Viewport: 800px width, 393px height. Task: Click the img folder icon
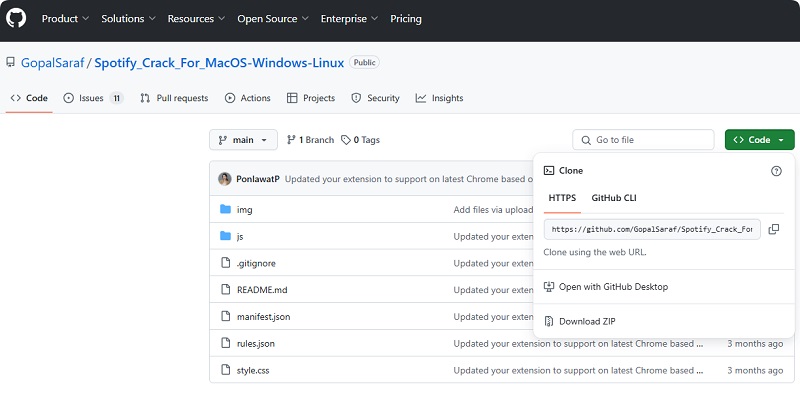226,209
